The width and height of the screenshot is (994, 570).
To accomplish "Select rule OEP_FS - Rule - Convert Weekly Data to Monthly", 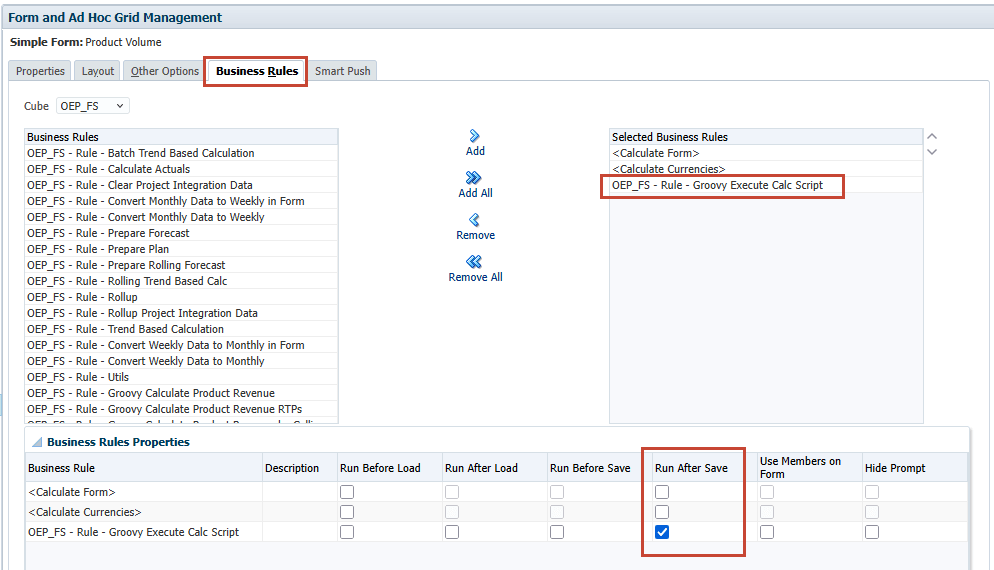I will (181, 361).
